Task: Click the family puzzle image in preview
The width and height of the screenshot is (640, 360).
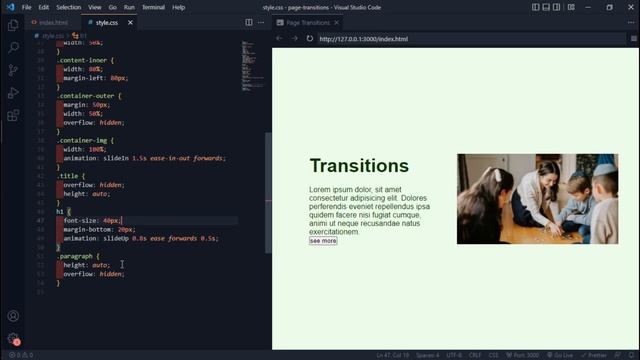Action: 538,199
